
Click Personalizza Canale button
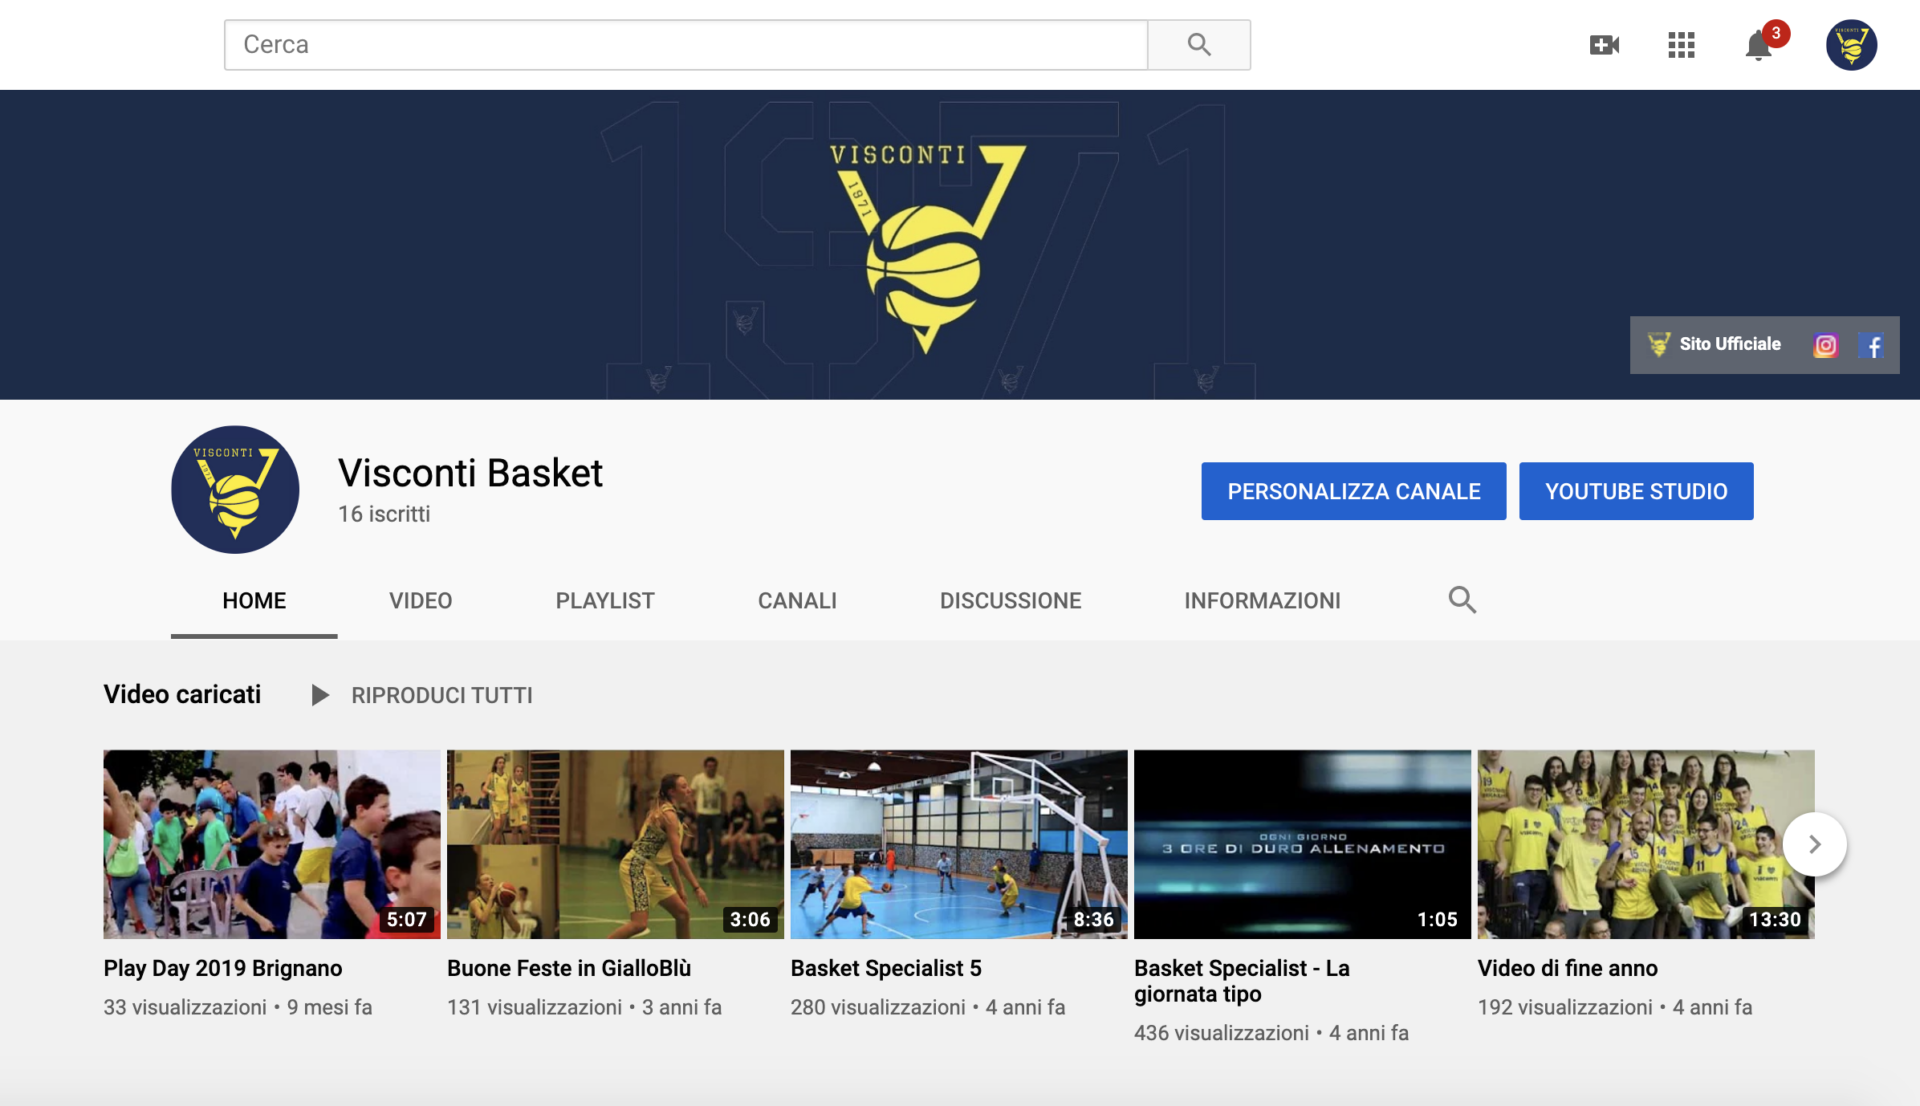1353,491
